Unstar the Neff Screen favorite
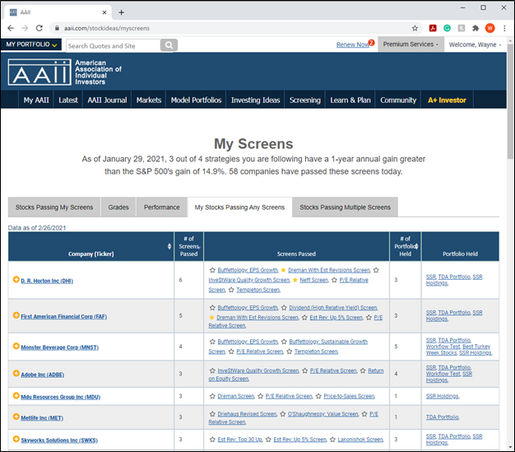 point(295,280)
